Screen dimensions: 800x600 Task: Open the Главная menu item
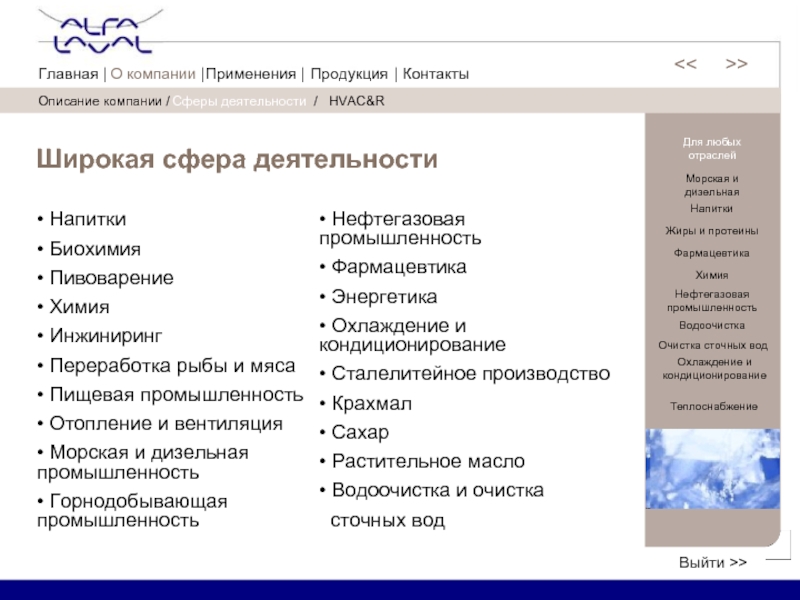[68, 74]
